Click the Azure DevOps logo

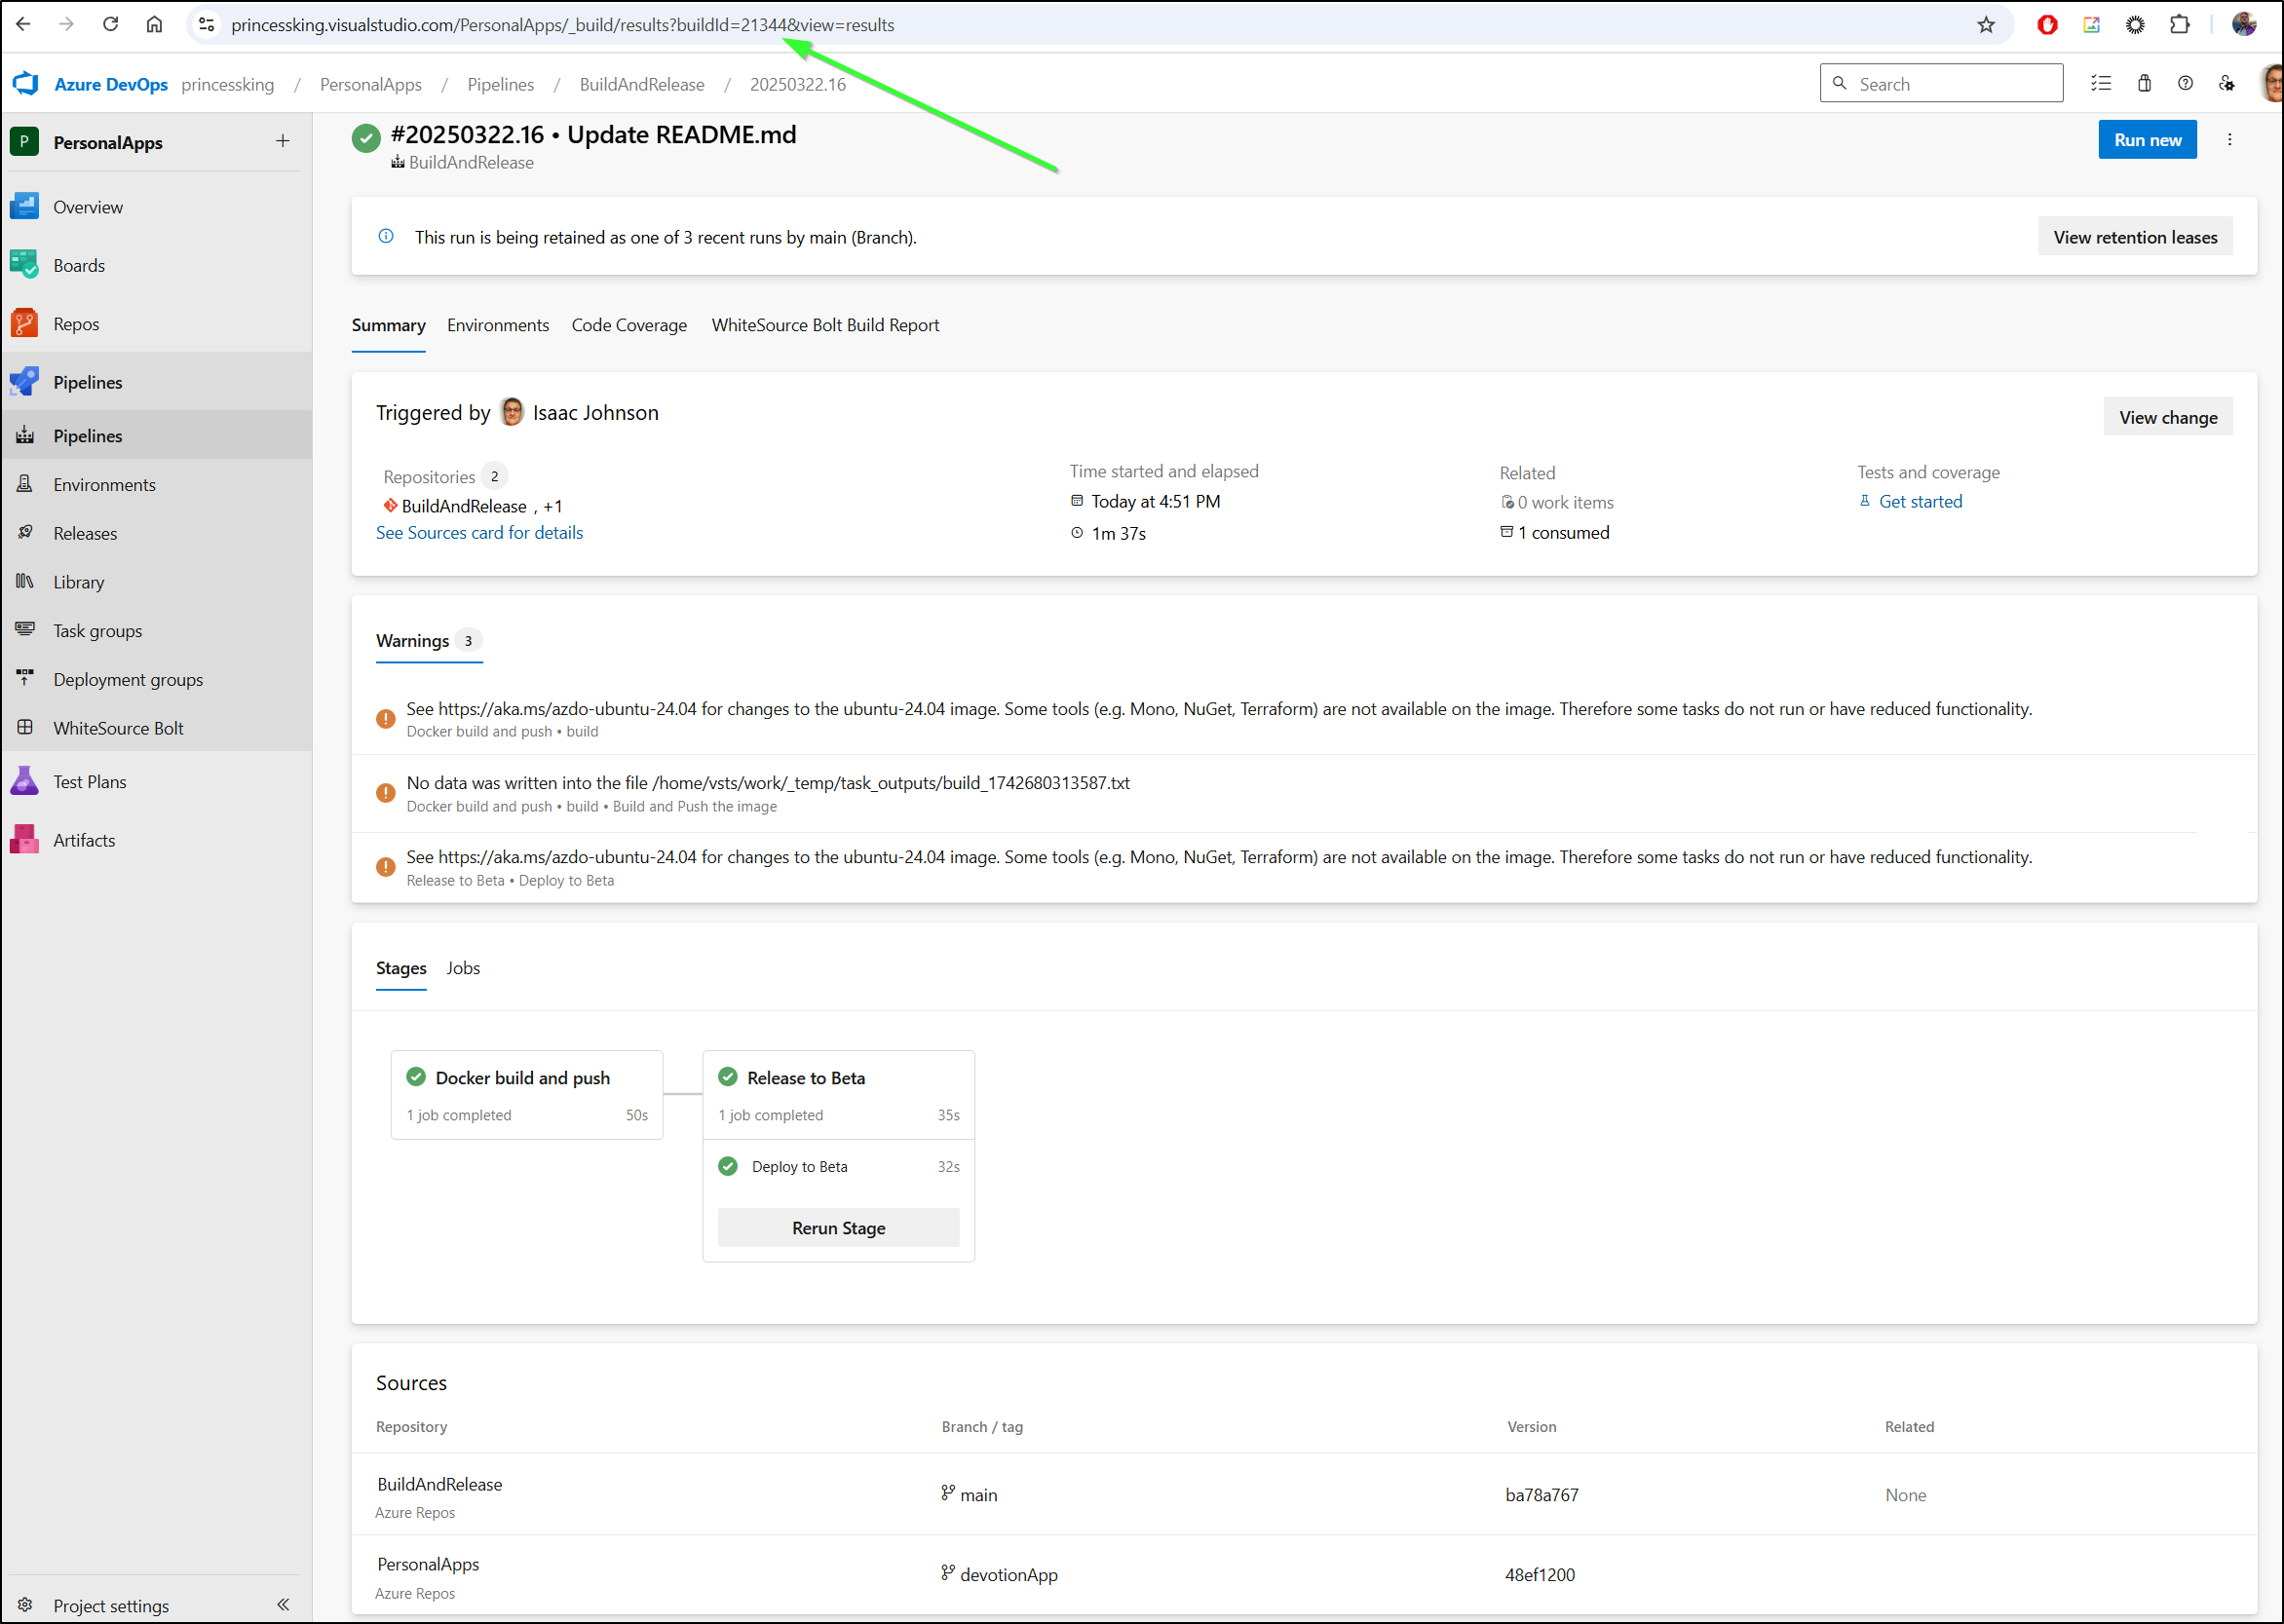coord(26,84)
